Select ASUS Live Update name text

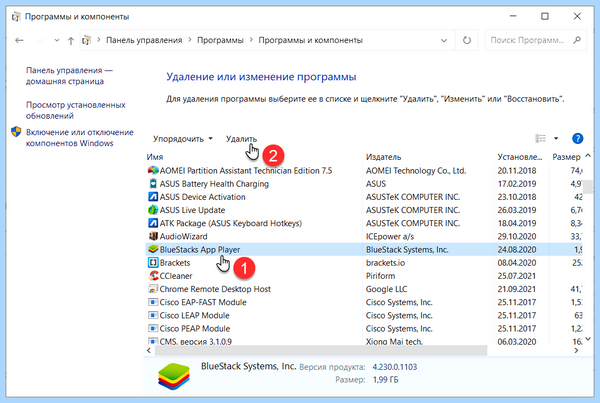click(x=192, y=210)
